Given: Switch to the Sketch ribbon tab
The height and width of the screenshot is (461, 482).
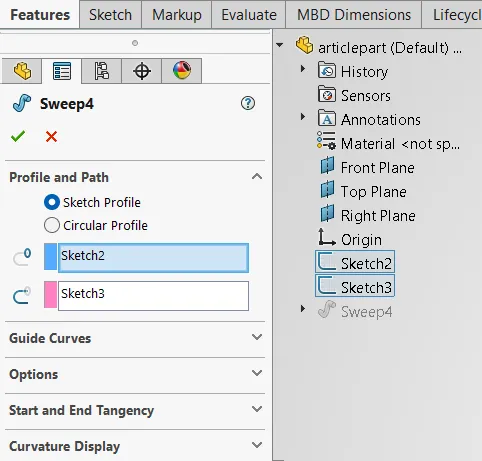Looking at the screenshot, I should coord(110,15).
